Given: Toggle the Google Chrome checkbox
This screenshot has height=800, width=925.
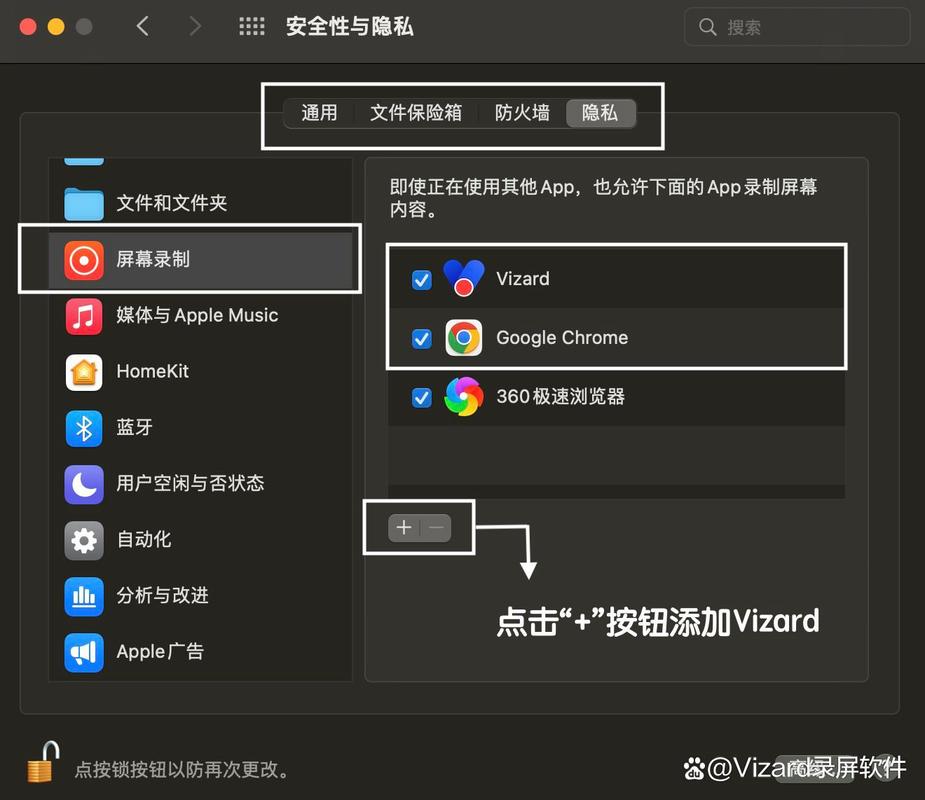Looking at the screenshot, I should tap(422, 339).
